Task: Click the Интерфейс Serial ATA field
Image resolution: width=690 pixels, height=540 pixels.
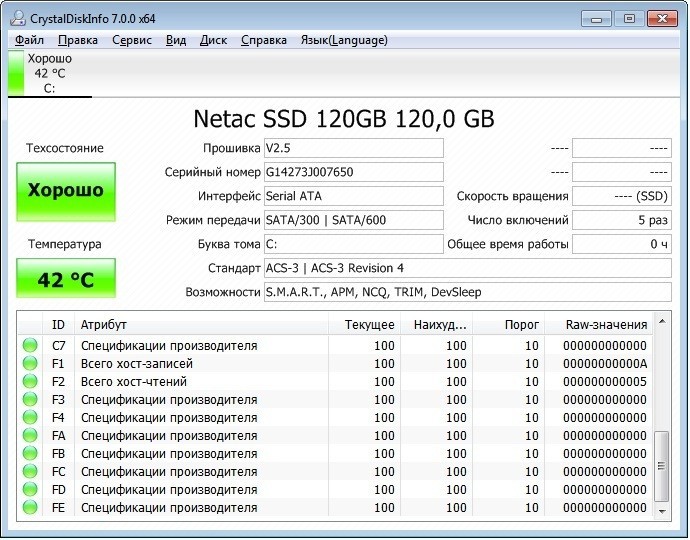Action: pyautogui.click(x=353, y=196)
